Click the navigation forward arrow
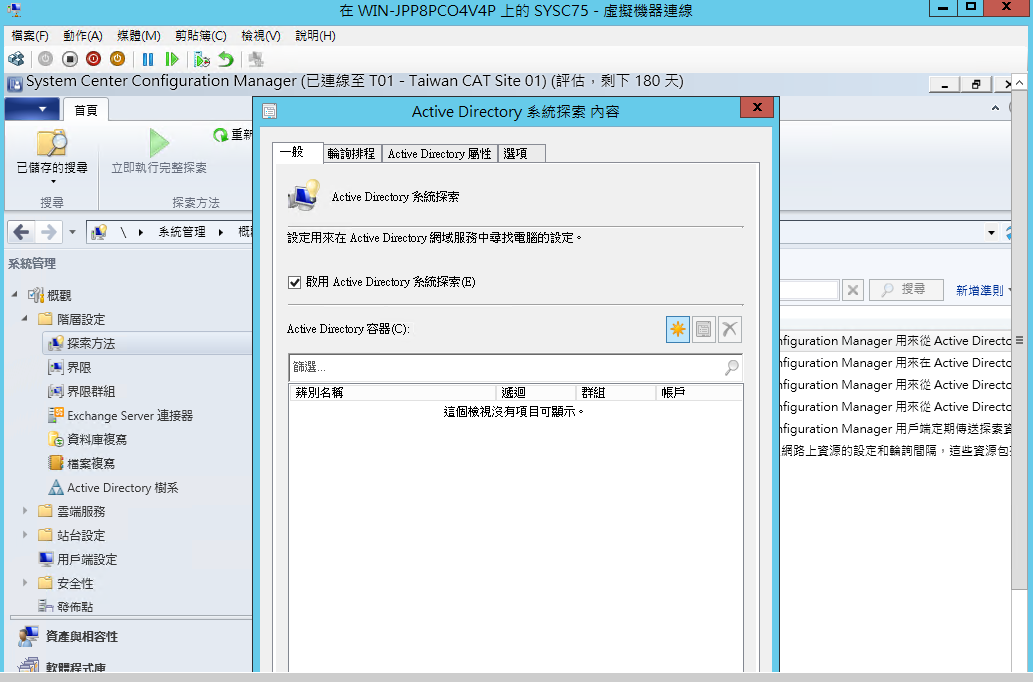1033x682 pixels. click(x=48, y=232)
